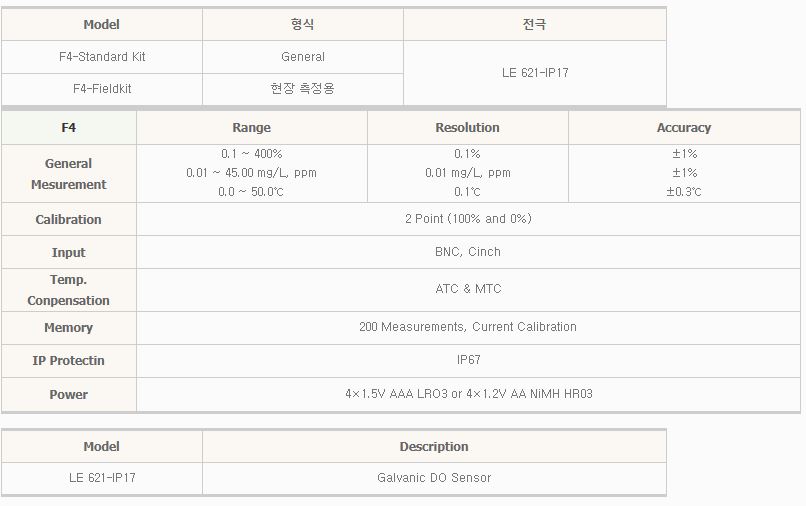The image size is (806, 506).
Task: Click the Power row label
Action: 68,395
